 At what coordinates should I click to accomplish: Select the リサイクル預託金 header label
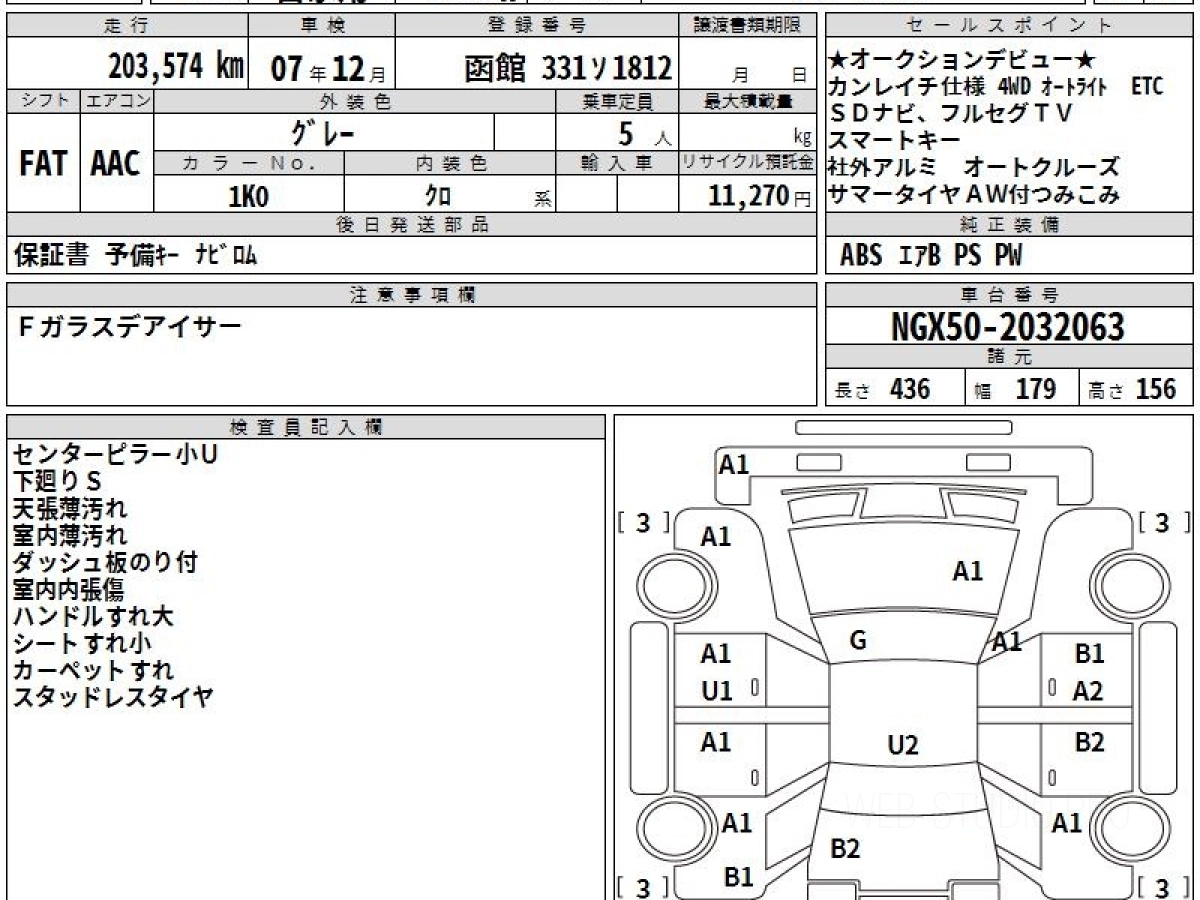click(748, 164)
